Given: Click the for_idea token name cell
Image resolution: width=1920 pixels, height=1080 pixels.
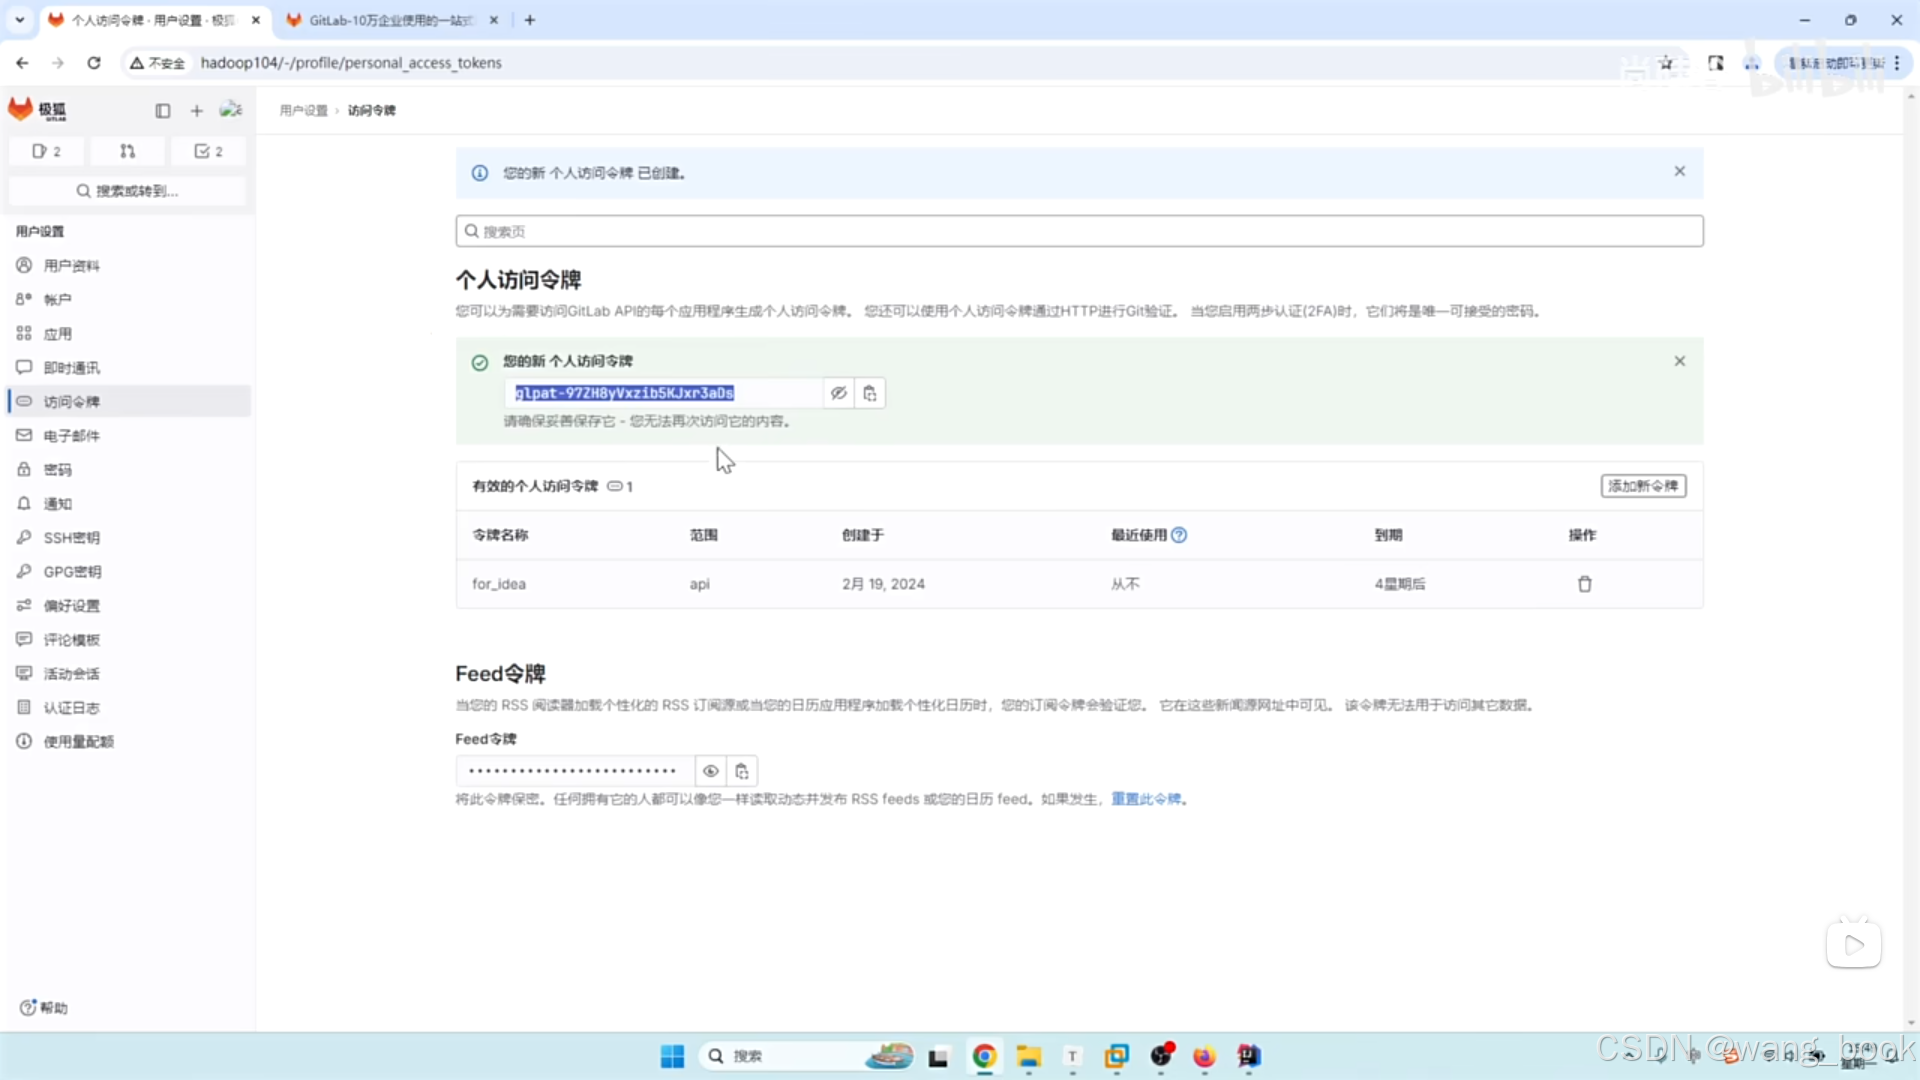Looking at the screenshot, I should 499,584.
